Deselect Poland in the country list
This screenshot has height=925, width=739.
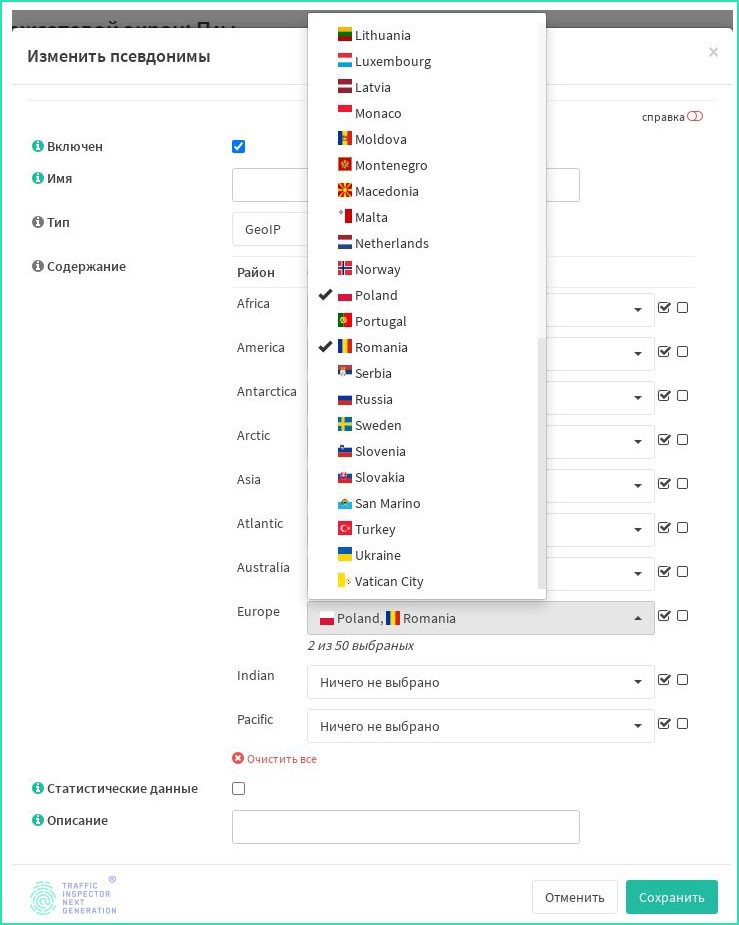pyautogui.click(x=423, y=295)
